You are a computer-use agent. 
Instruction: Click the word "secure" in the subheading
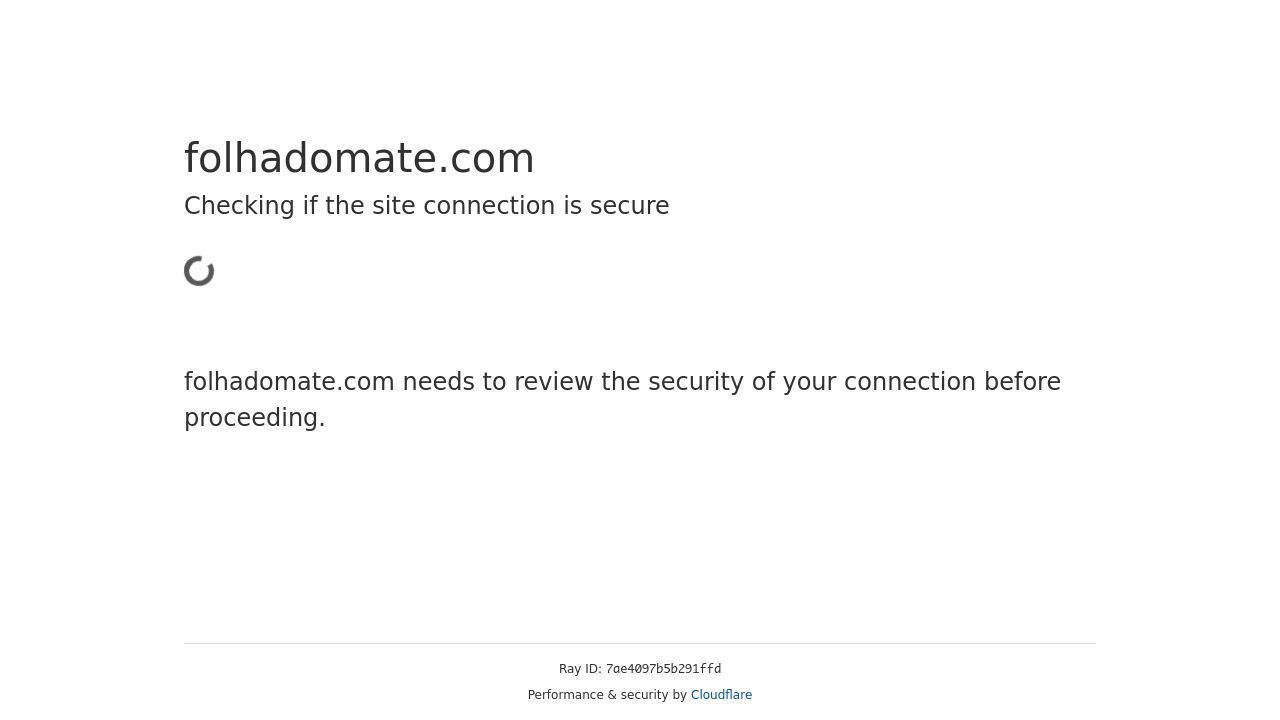pyautogui.click(x=629, y=206)
